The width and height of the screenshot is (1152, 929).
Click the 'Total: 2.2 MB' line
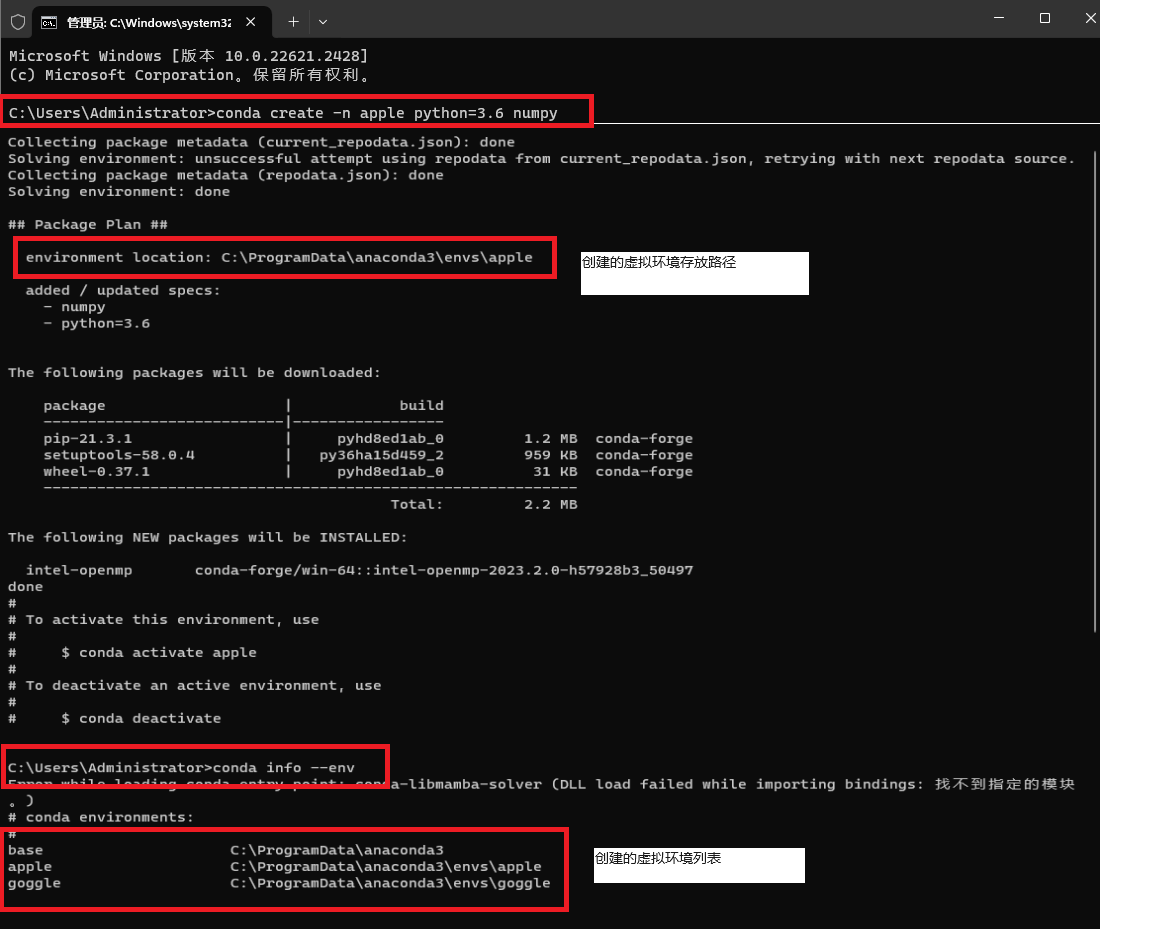[x=484, y=504]
